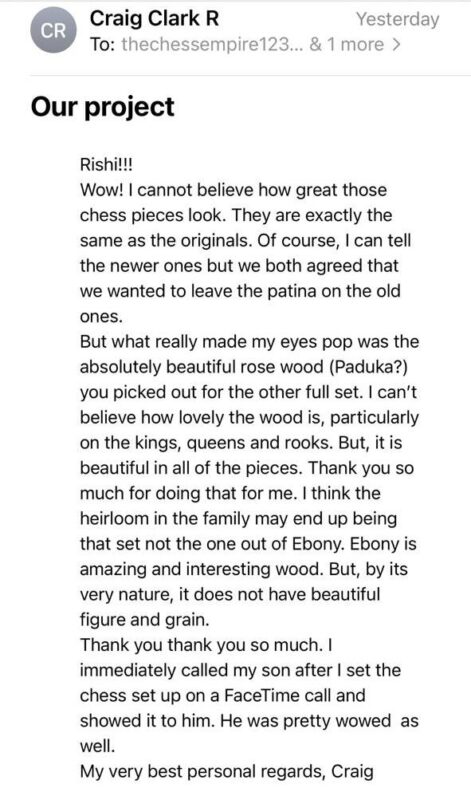Tap the 'To:' label in header
The height and width of the screenshot is (800, 471).
tap(104, 45)
